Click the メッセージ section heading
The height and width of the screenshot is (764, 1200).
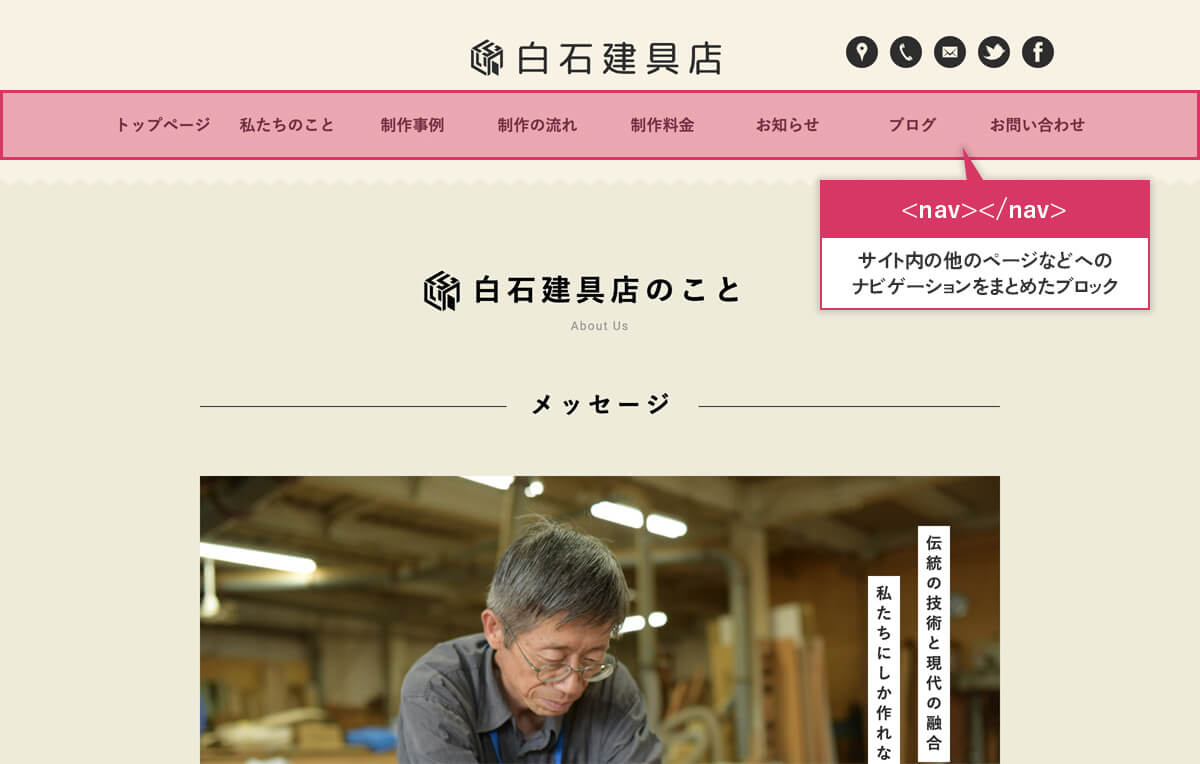[x=600, y=404]
